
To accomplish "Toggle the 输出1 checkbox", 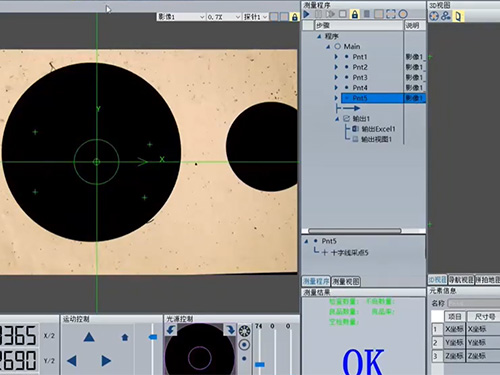I will coord(347,118).
